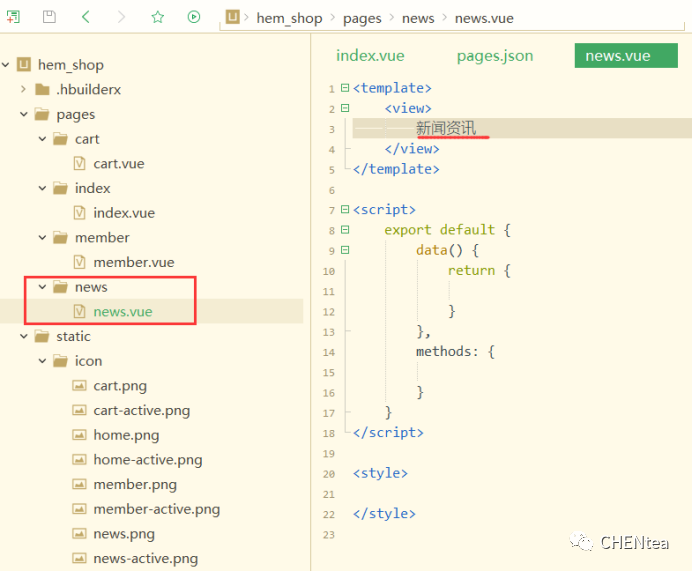Bookmark with the star icon
The height and width of the screenshot is (571, 692).
[x=157, y=17]
